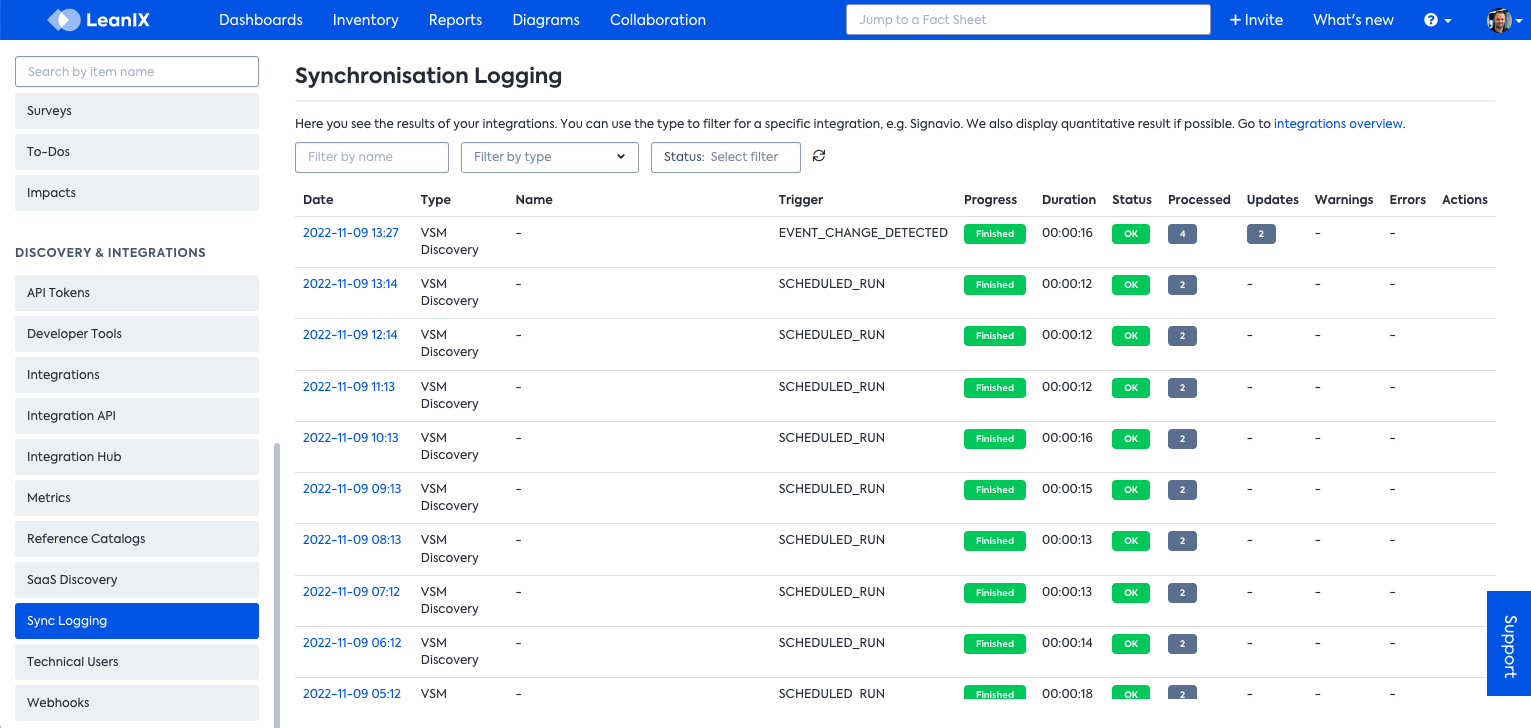
Task: Open the Integrations sidebar item
Action: (x=137, y=375)
